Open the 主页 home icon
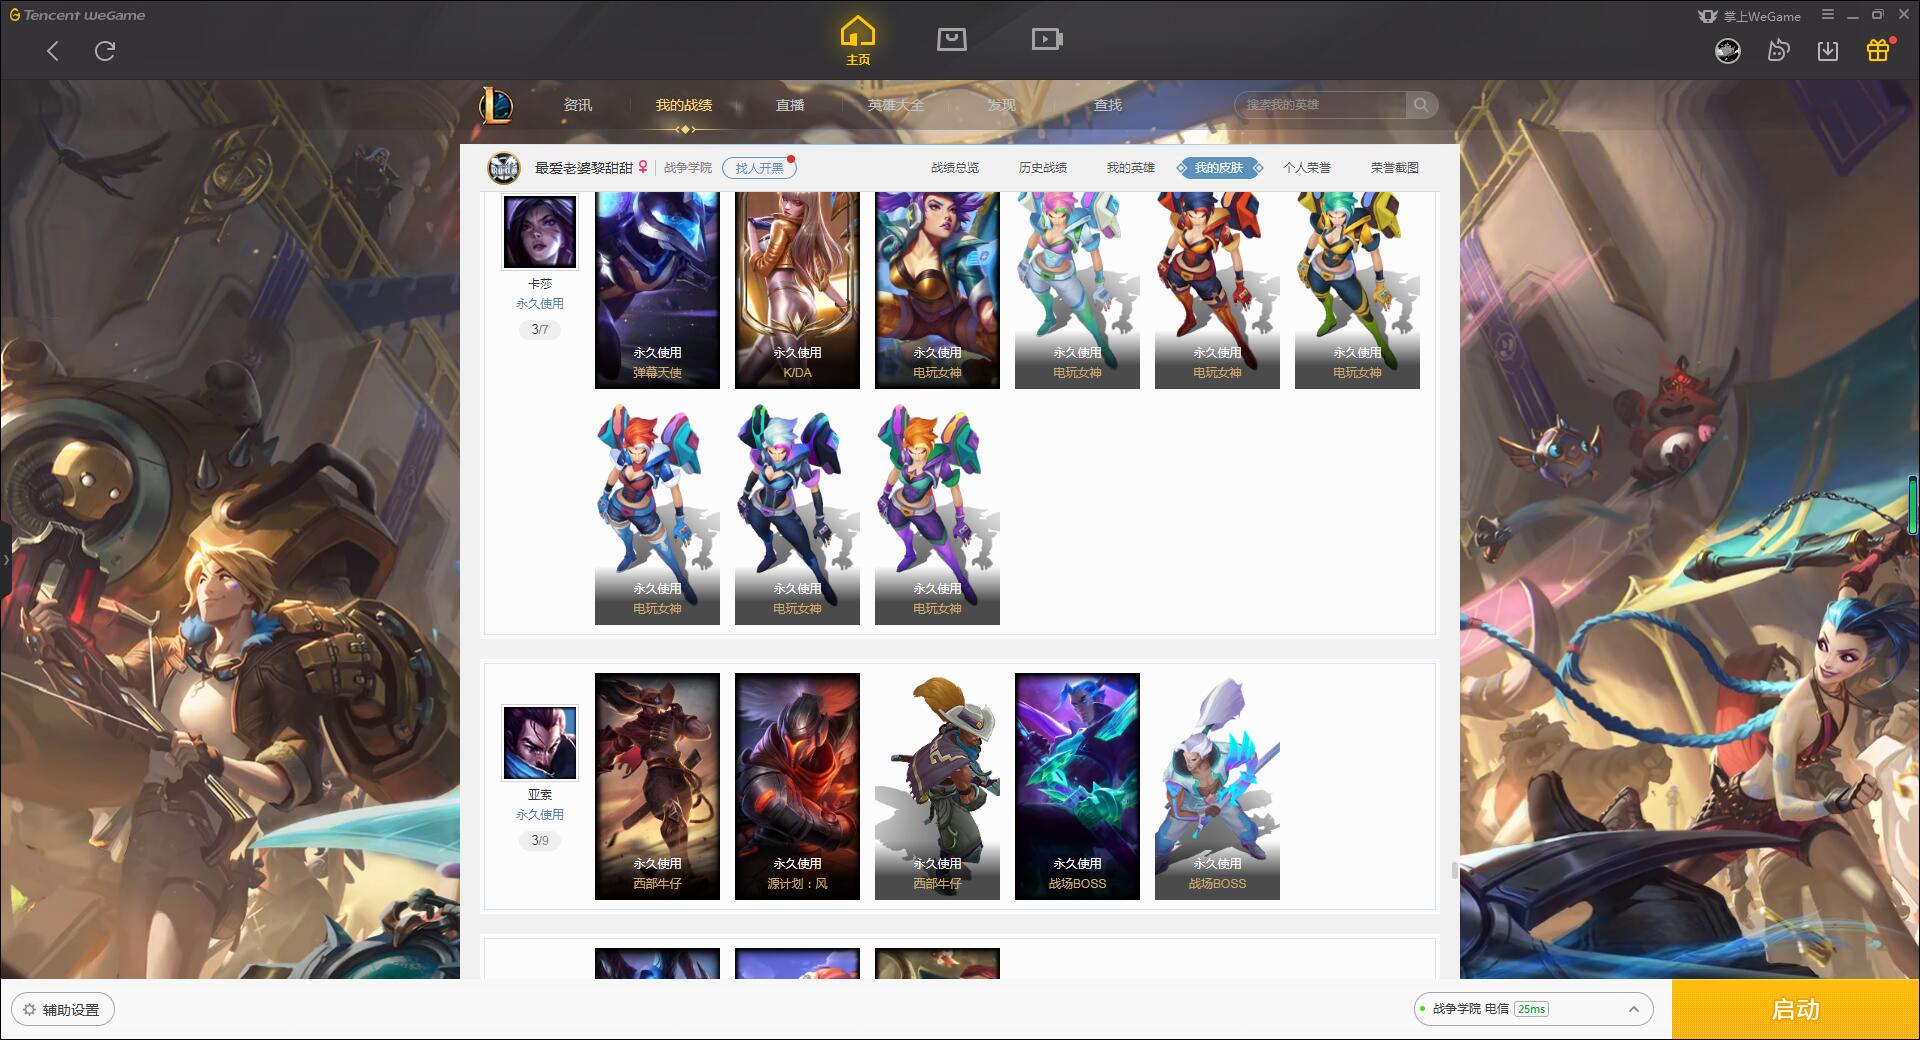 pos(858,41)
